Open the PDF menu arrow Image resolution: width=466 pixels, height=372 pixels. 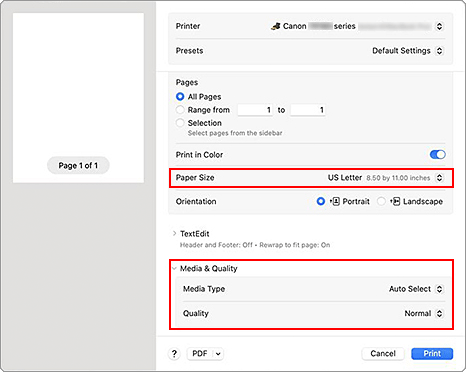pos(218,354)
